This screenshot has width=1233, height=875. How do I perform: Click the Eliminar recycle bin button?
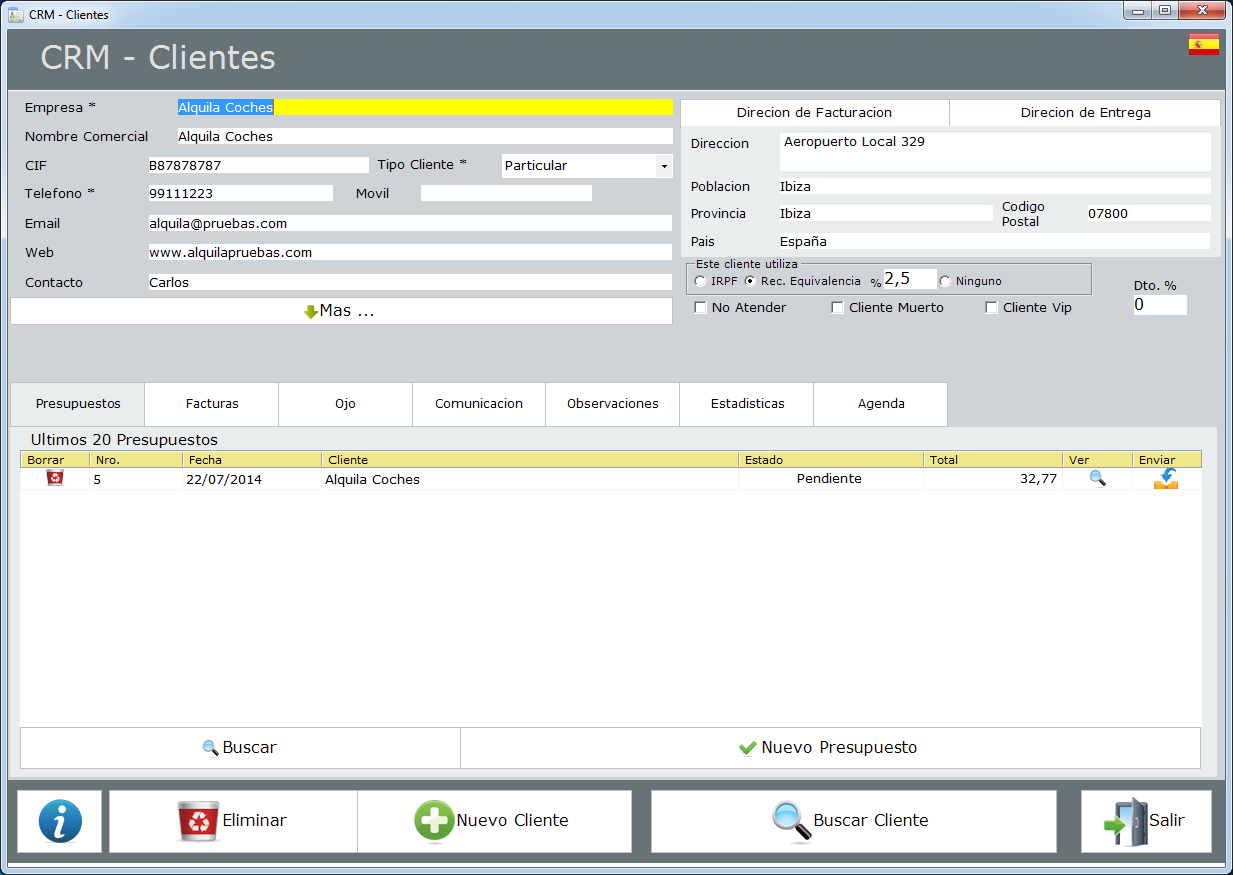point(233,821)
